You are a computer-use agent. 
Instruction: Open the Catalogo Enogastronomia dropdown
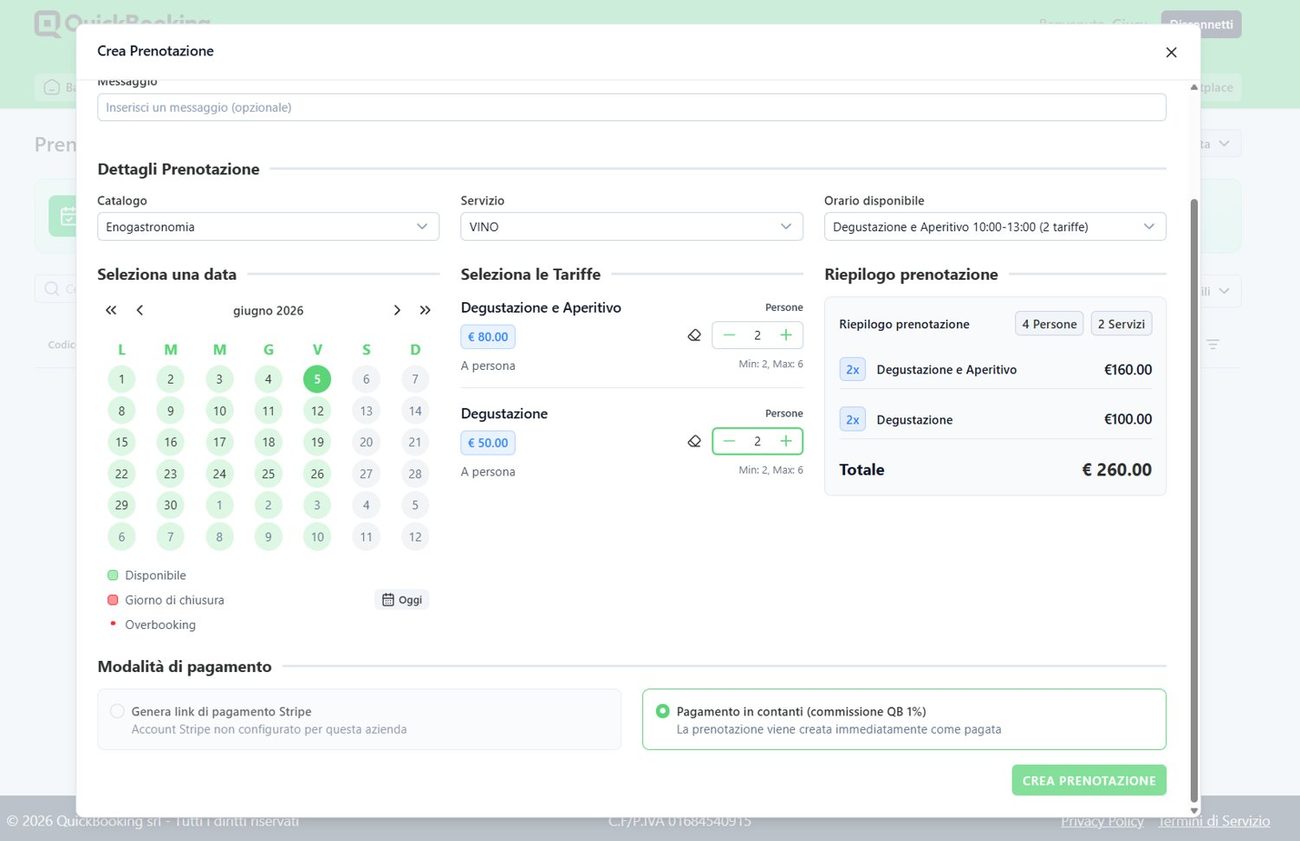coord(268,227)
